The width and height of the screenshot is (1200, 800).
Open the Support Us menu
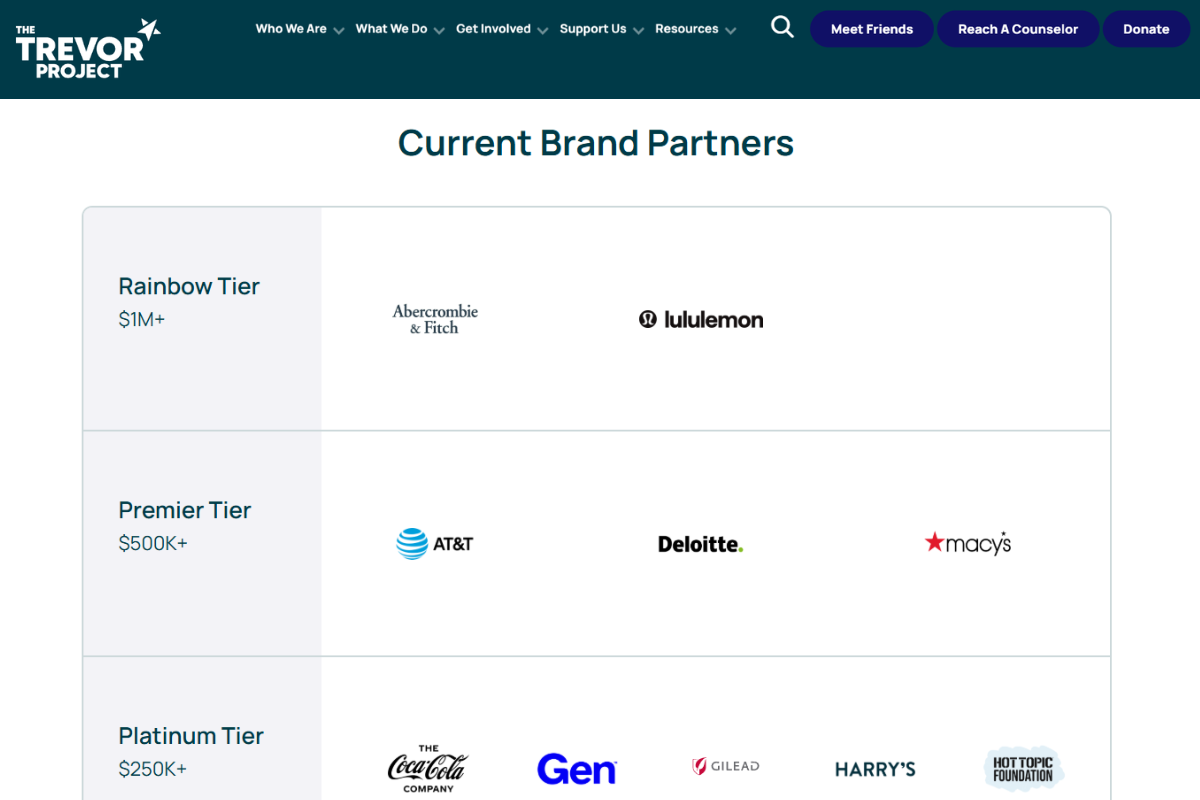[x=594, y=29]
